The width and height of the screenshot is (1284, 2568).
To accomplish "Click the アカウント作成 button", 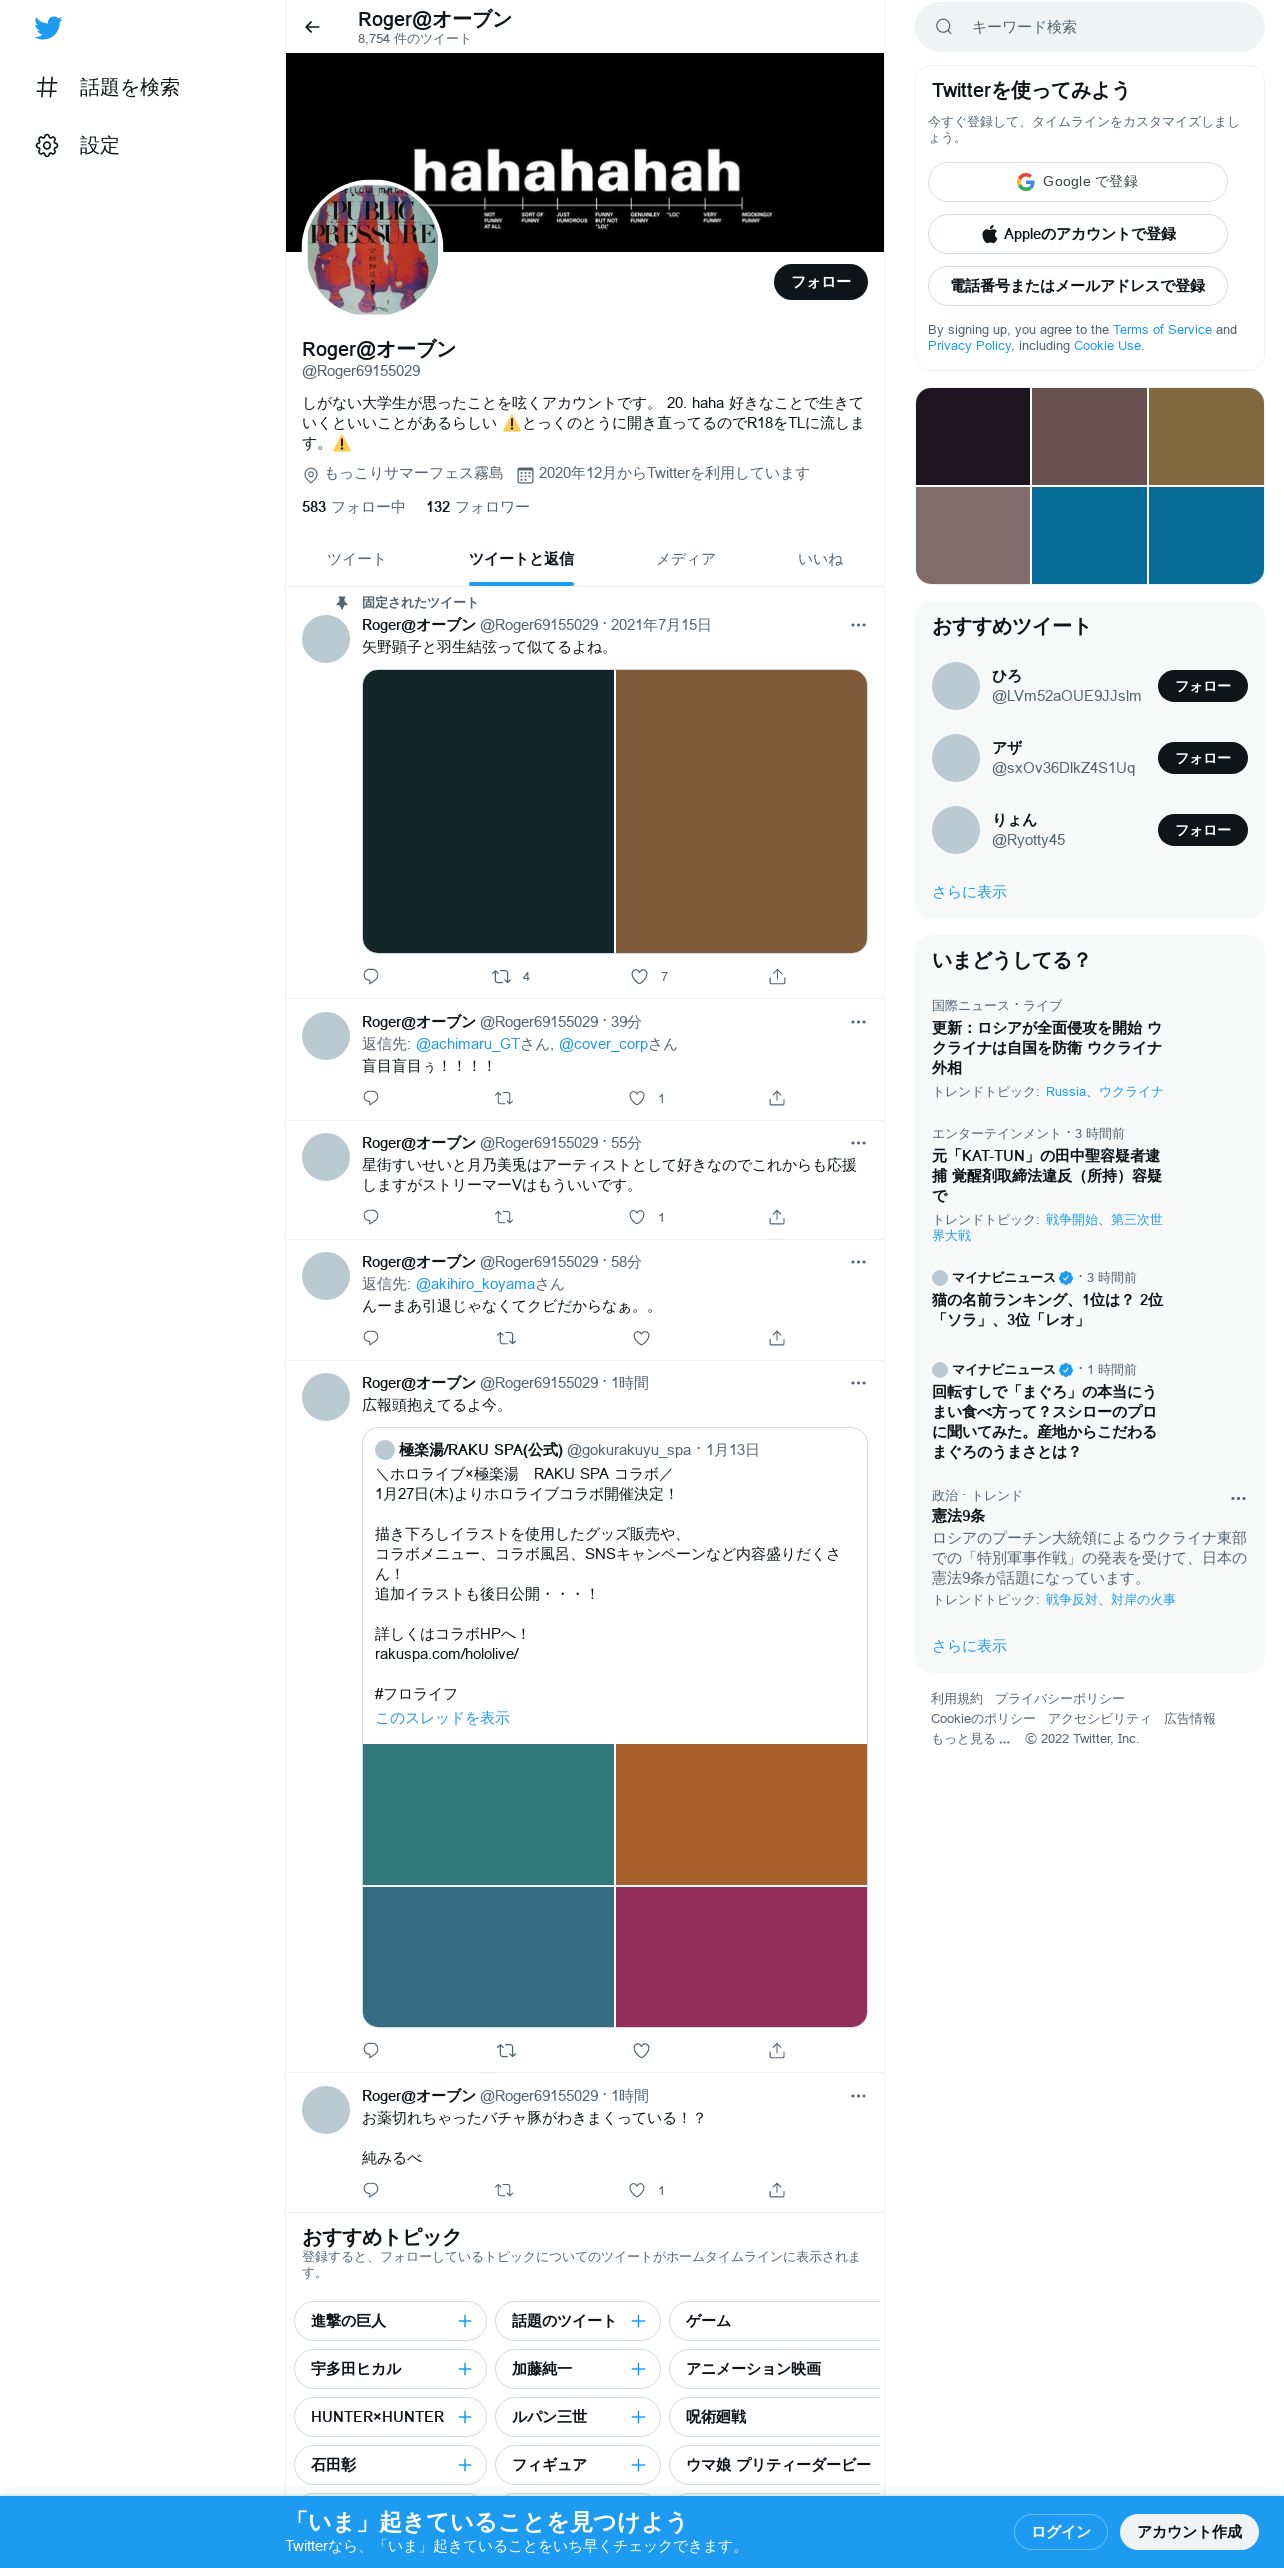I will click(1189, 2531).
